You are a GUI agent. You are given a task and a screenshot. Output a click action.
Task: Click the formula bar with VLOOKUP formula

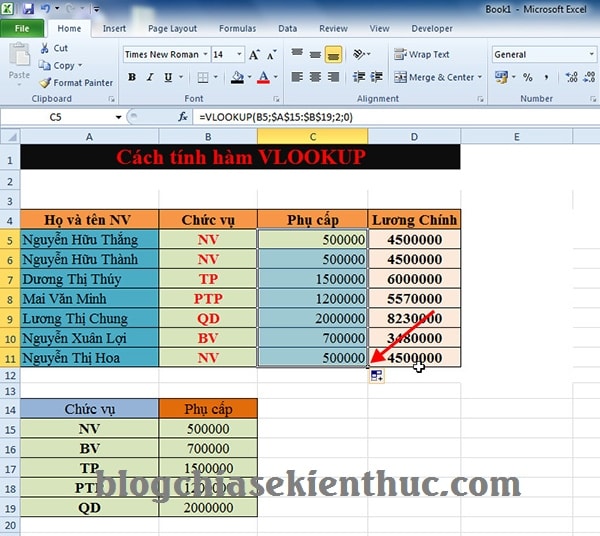(396, 117)
